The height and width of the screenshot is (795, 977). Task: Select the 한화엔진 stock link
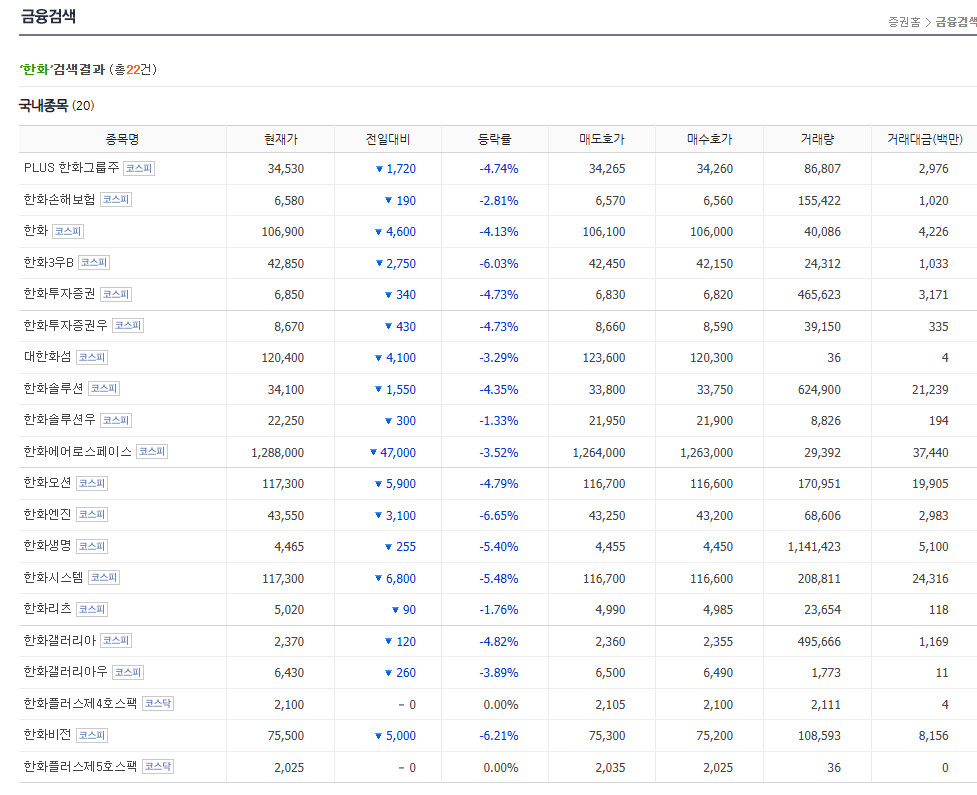(47, 514)
